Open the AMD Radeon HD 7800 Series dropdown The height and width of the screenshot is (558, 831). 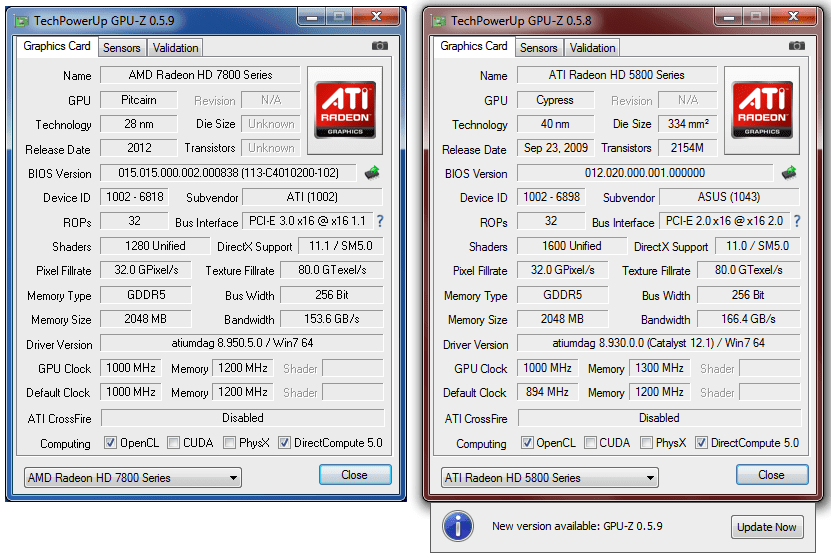[132, 477]
